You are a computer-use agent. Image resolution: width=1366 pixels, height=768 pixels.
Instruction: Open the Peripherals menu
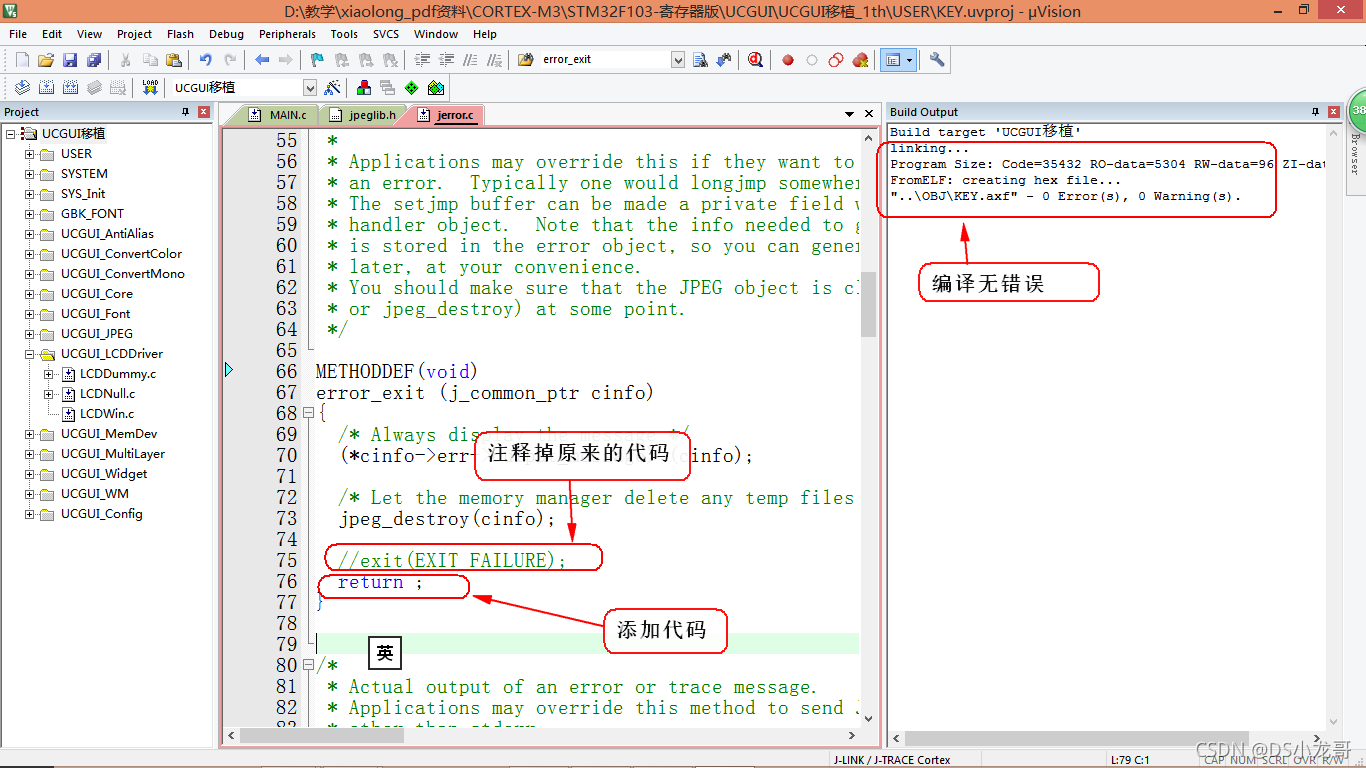(287, 33)
